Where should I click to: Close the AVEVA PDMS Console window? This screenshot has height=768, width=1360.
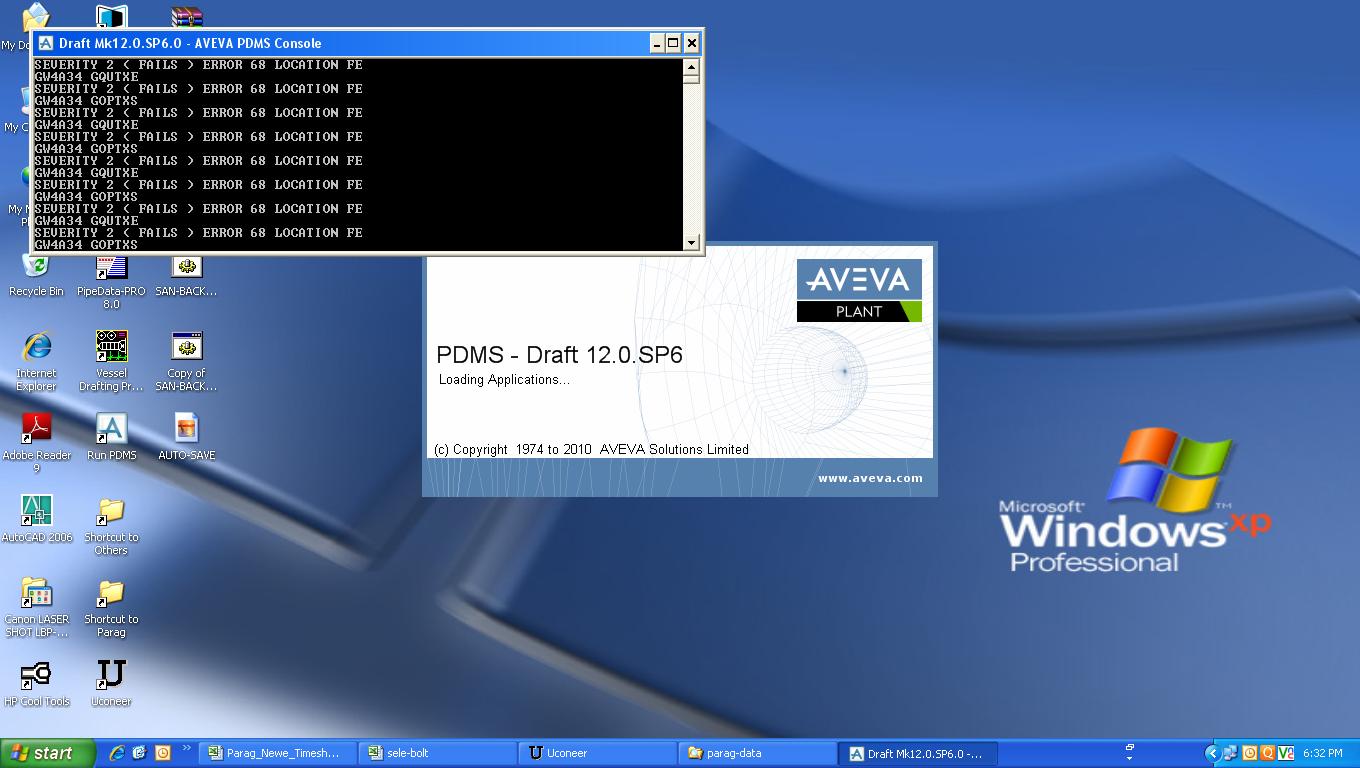[691, 43]
